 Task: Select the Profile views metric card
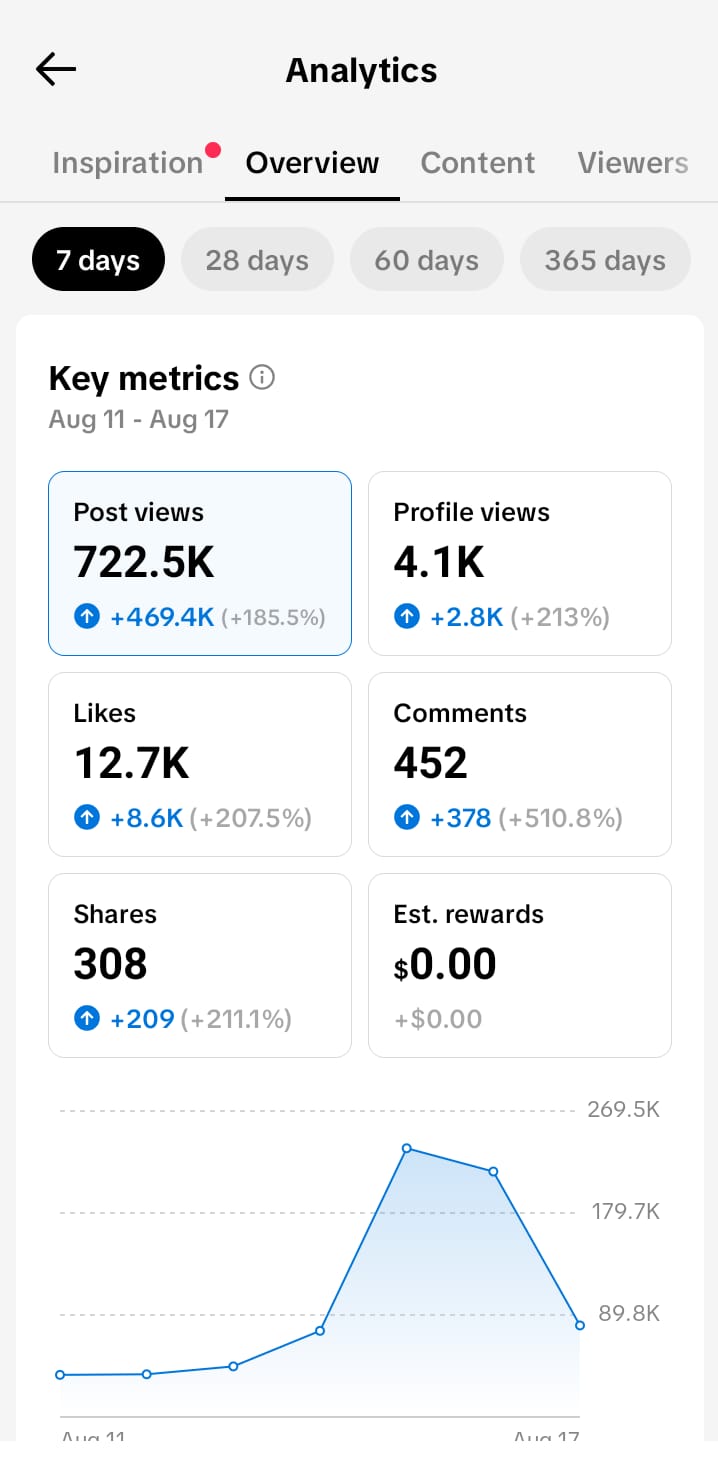click(x=520, y=563)
